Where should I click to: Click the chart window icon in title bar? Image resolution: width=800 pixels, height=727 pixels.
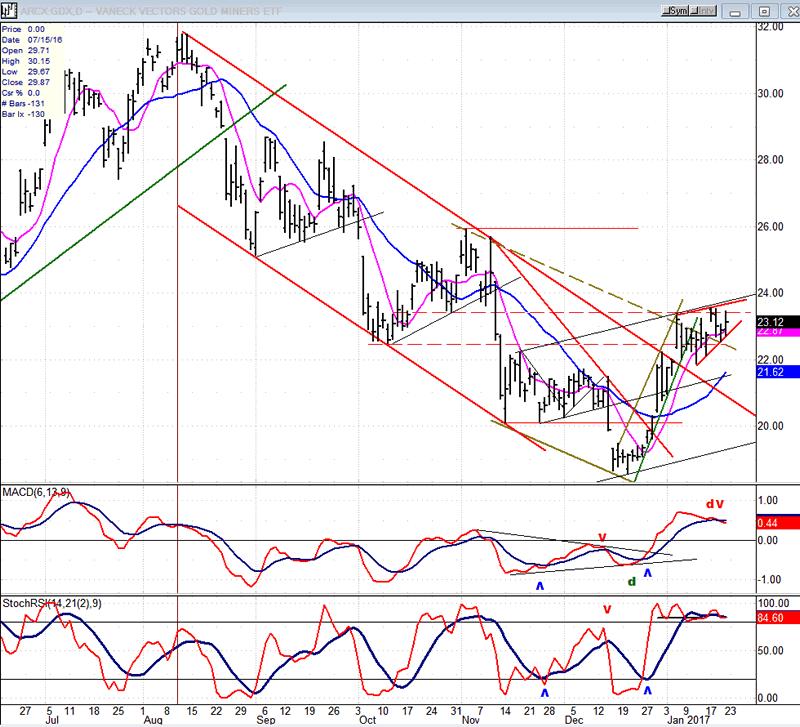click(x=8, y=10)
